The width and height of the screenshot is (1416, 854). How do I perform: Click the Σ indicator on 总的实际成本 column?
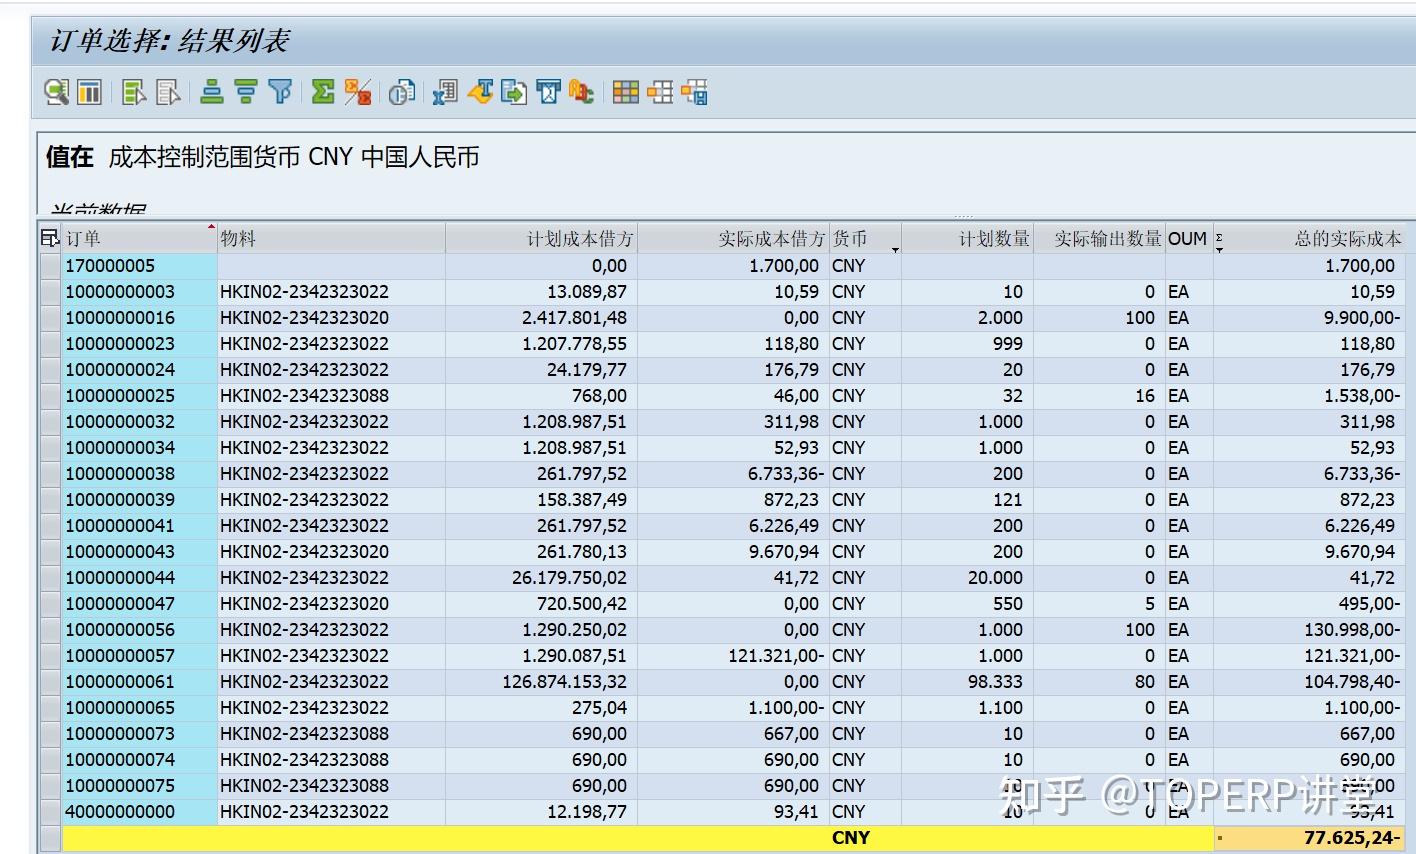(1218, 238)
